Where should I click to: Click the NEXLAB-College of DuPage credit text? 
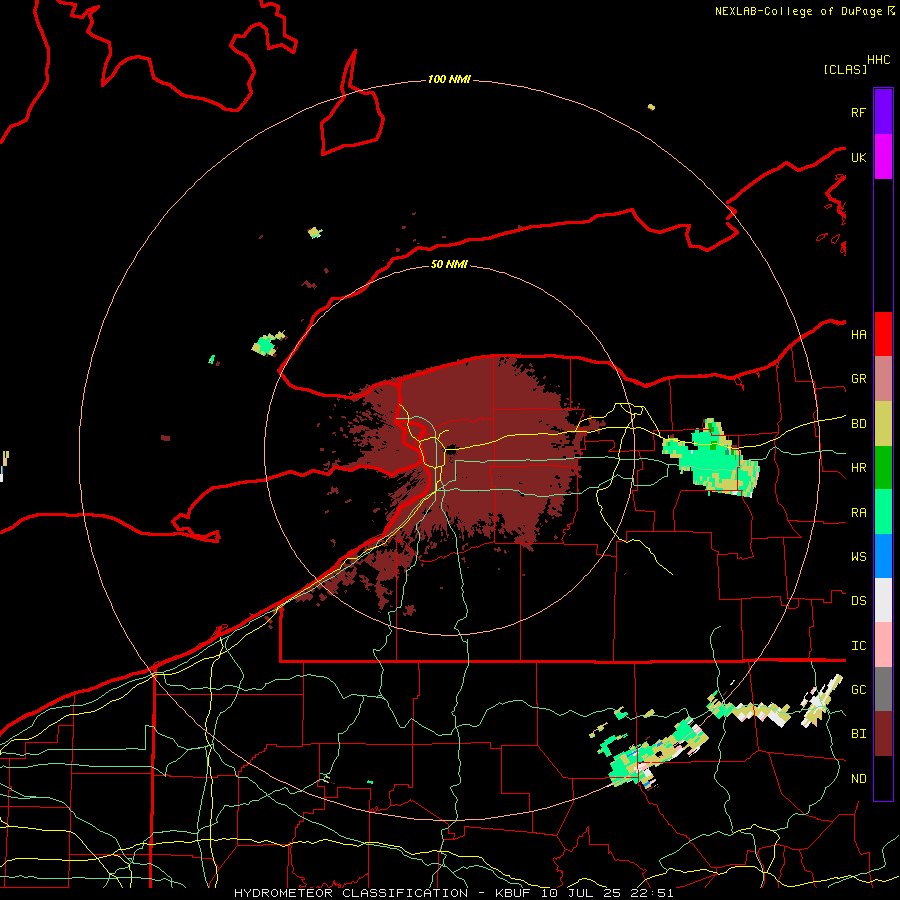[799, 11]
